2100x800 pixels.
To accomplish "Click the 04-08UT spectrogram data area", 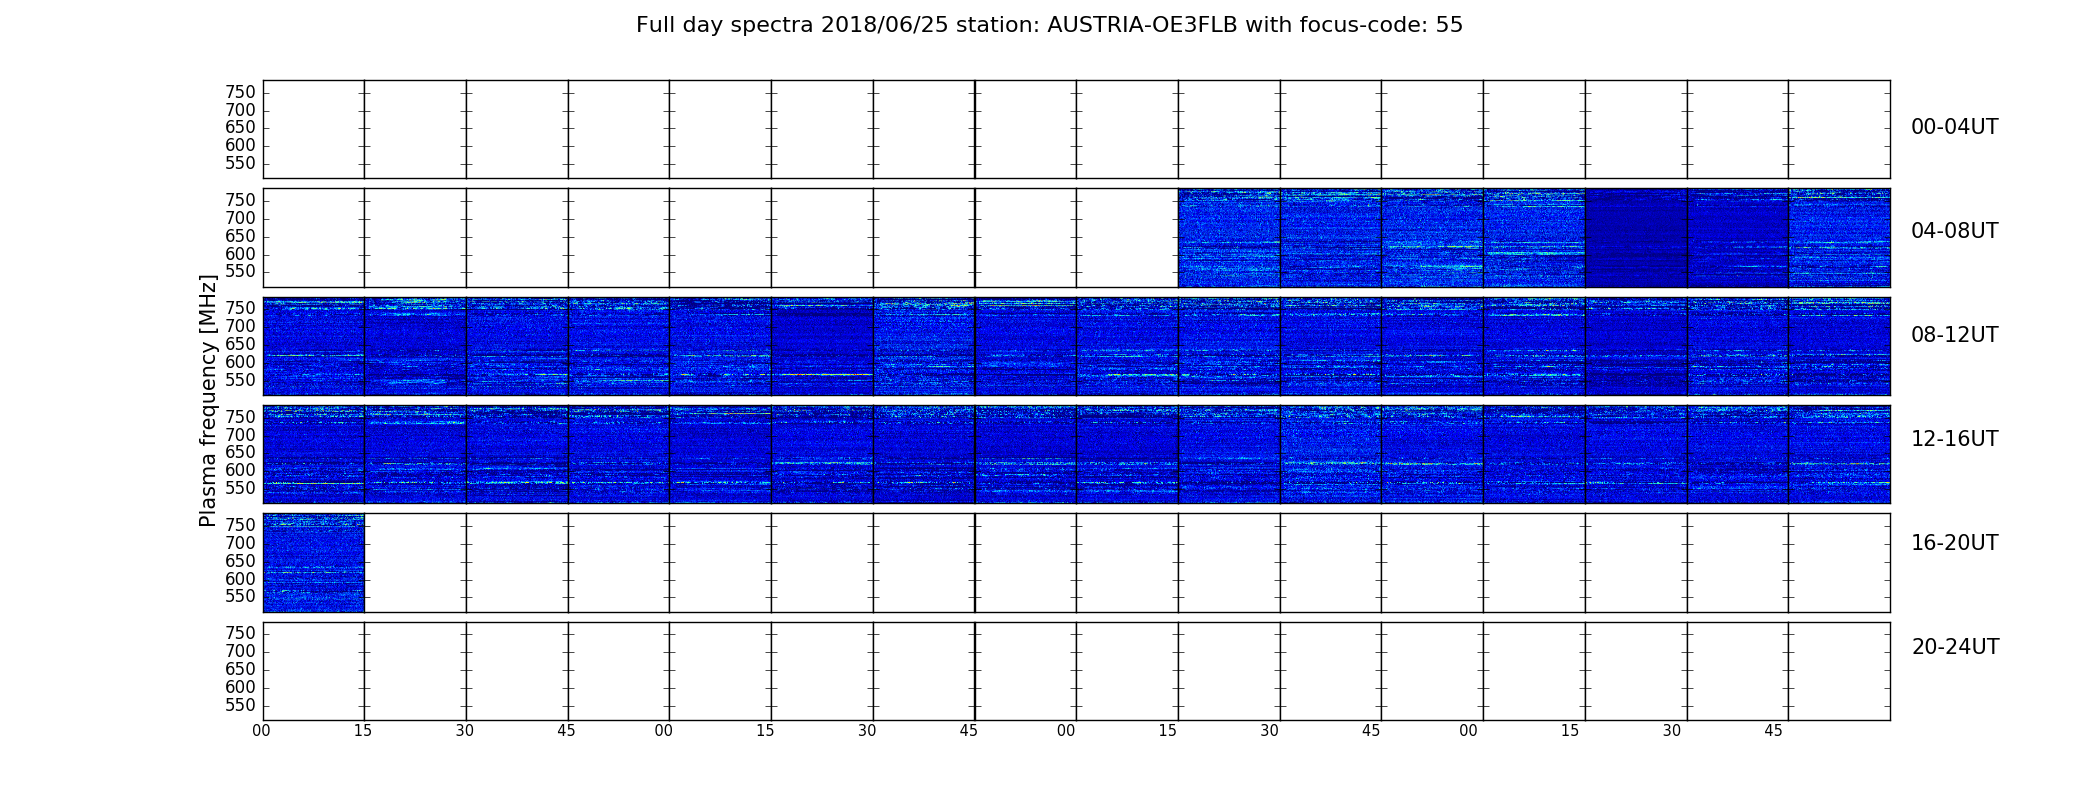I will tap(1534, 238).
